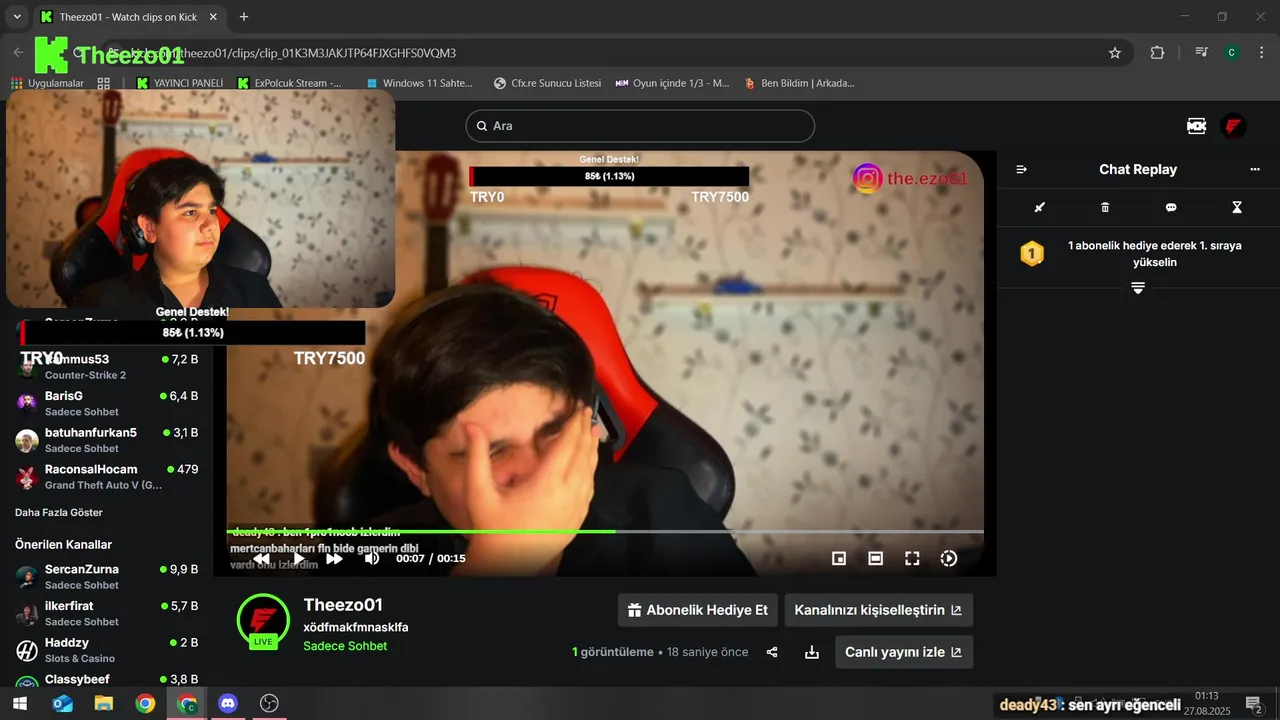The width and height of the screenshot is (1280, 720).
Task: Open Chrome media controls icon
Action: 1201,53
